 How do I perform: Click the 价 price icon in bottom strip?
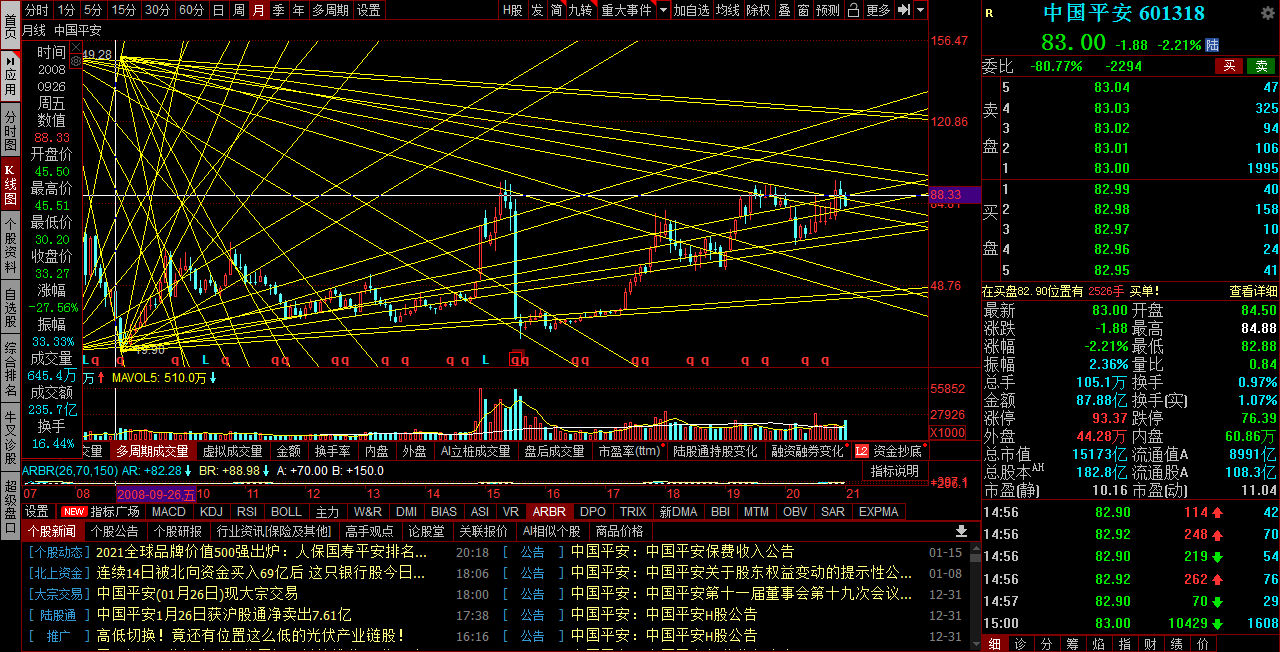(x=1202, y=644)
